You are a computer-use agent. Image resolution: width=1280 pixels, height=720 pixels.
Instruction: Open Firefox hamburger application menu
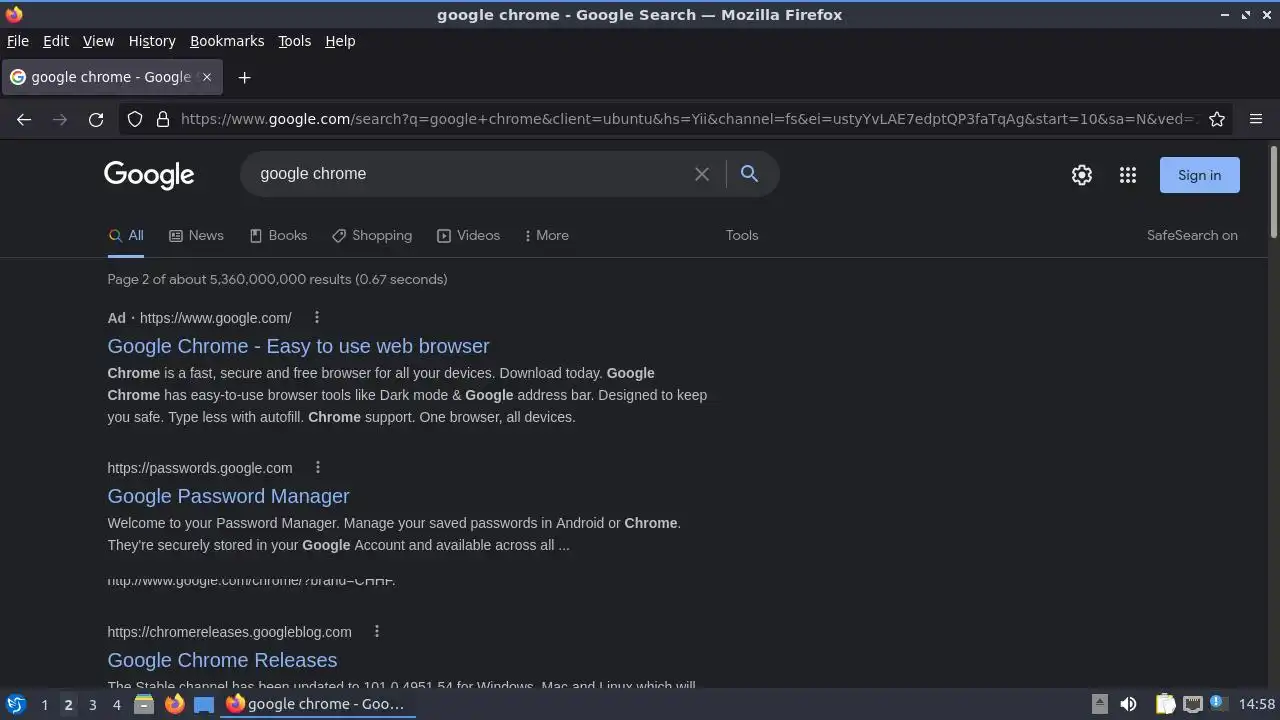1256,119
